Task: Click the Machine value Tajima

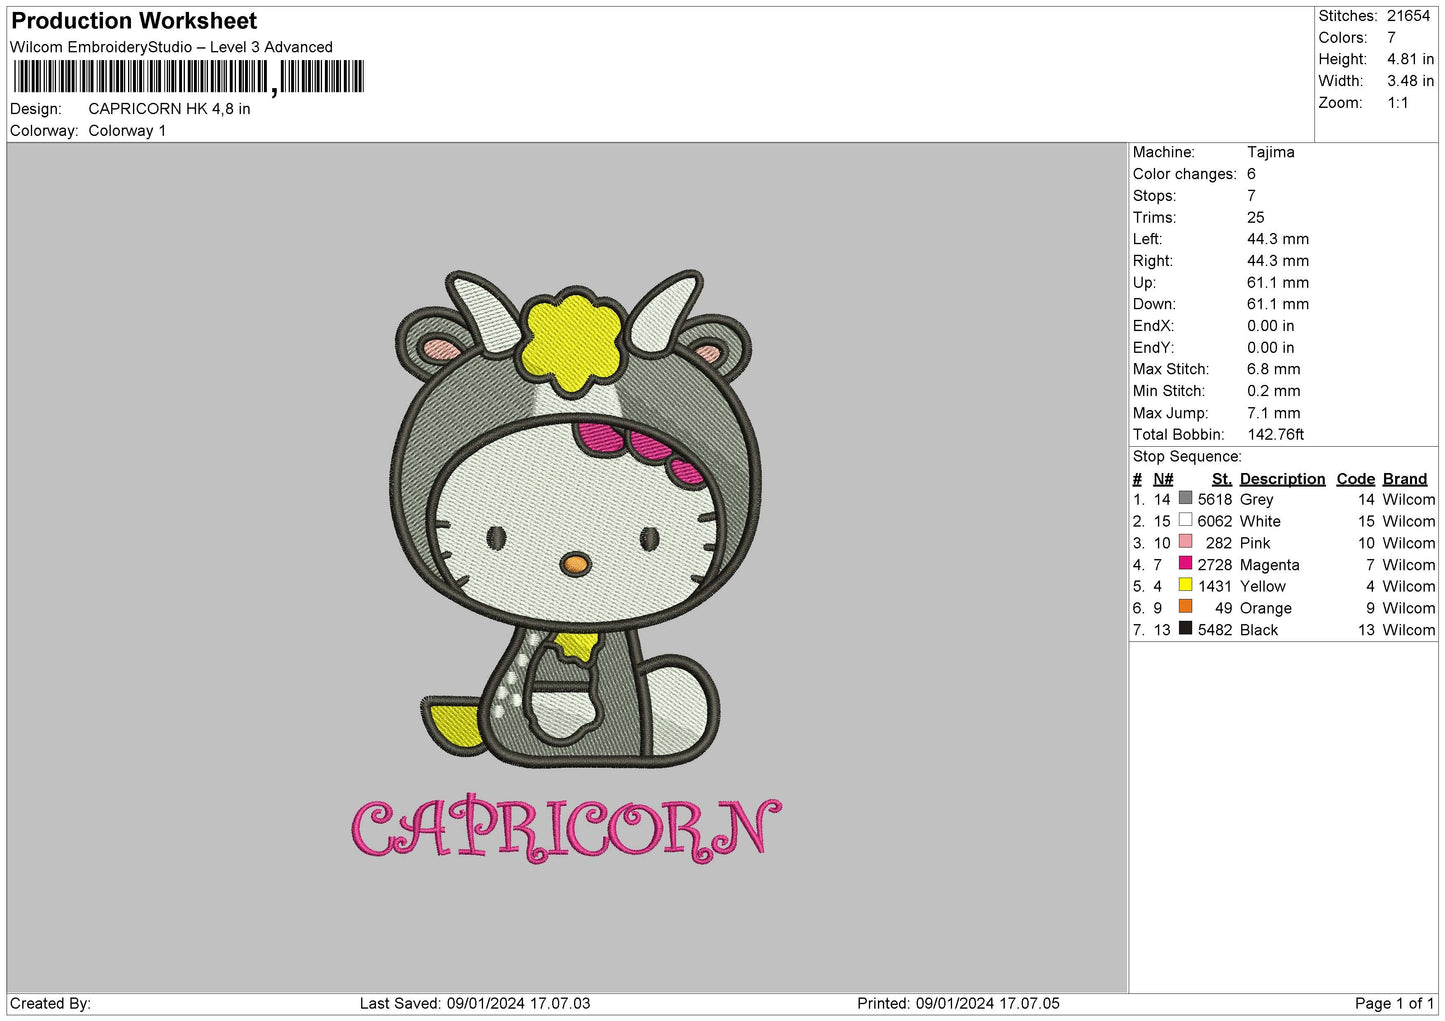Action: 1270,152
